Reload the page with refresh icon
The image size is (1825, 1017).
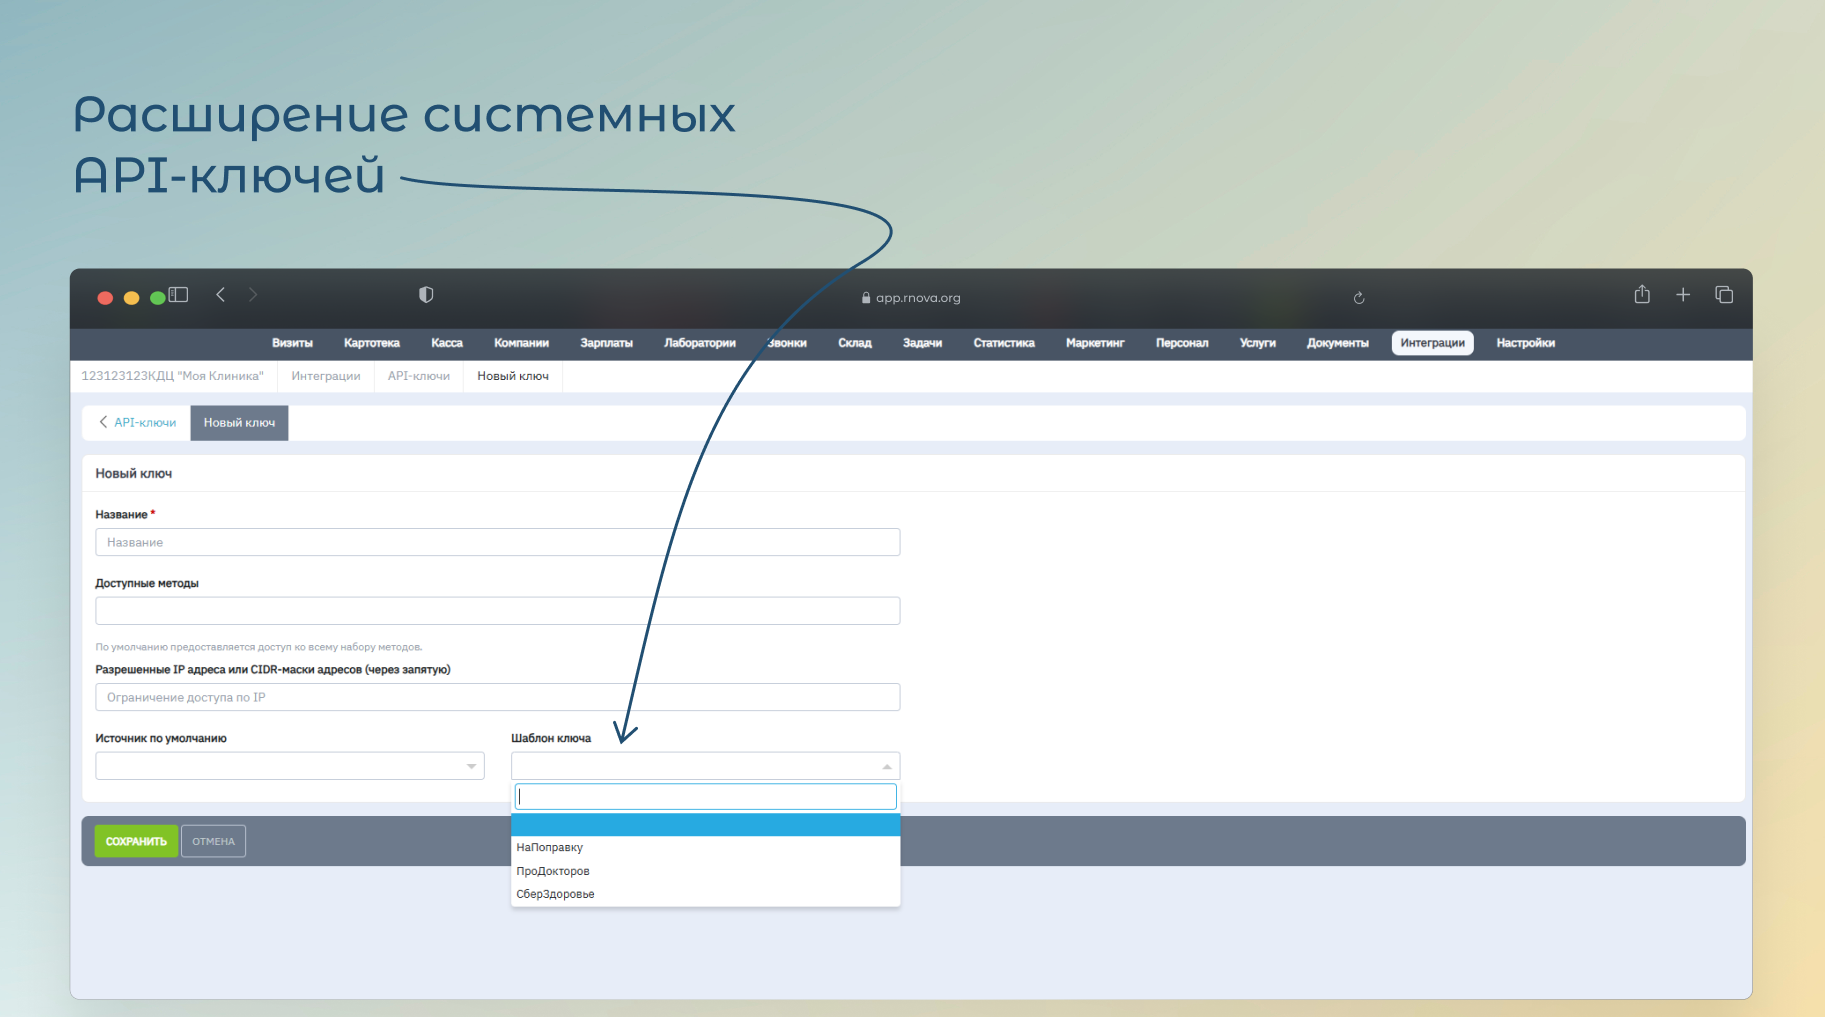(x=1359, y=298)
